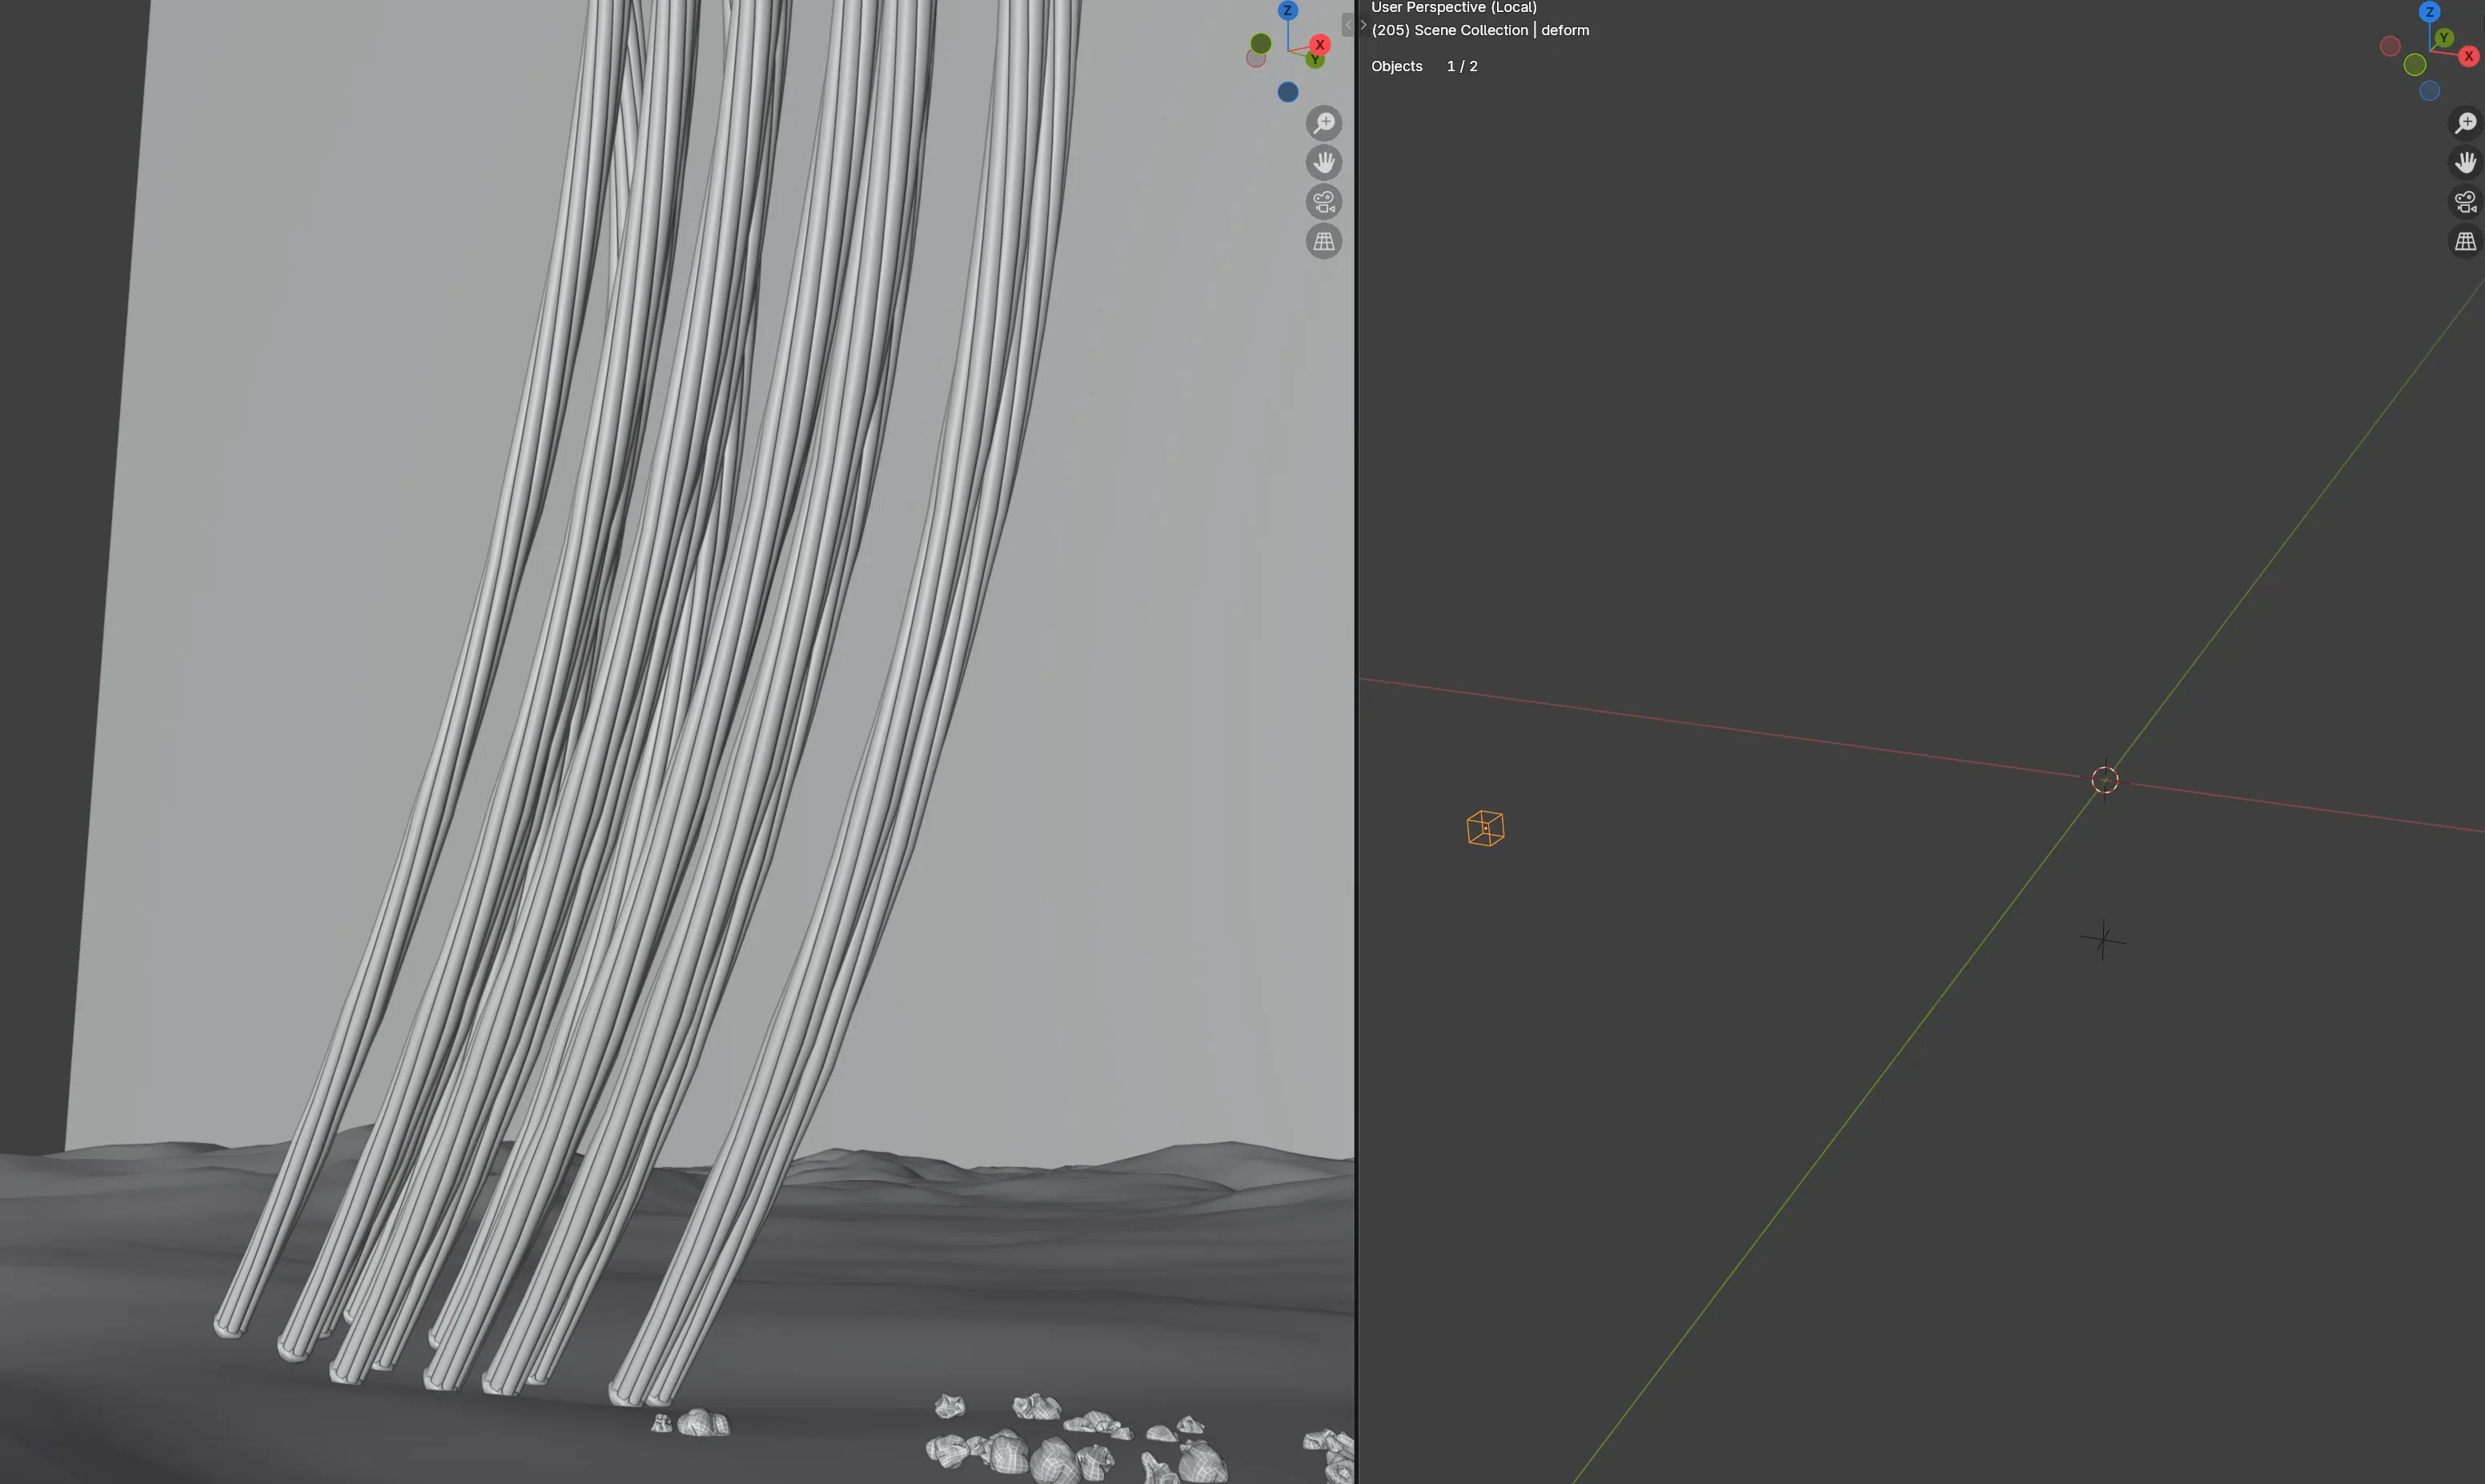2485x1484 pixels.
Task: Click the pan hand icon in left viewport
Action: point(1323,162)
